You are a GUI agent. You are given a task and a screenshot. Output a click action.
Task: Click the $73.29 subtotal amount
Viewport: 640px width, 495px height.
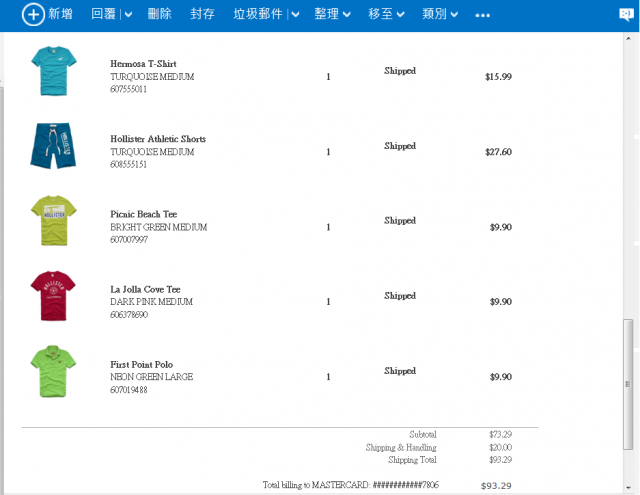coord(500,434)
